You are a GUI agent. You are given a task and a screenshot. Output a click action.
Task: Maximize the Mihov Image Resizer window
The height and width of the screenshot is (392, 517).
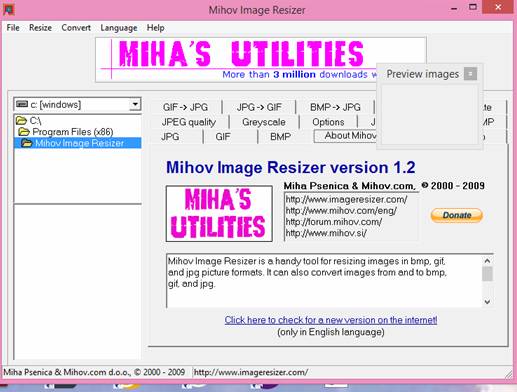(473, 7)
